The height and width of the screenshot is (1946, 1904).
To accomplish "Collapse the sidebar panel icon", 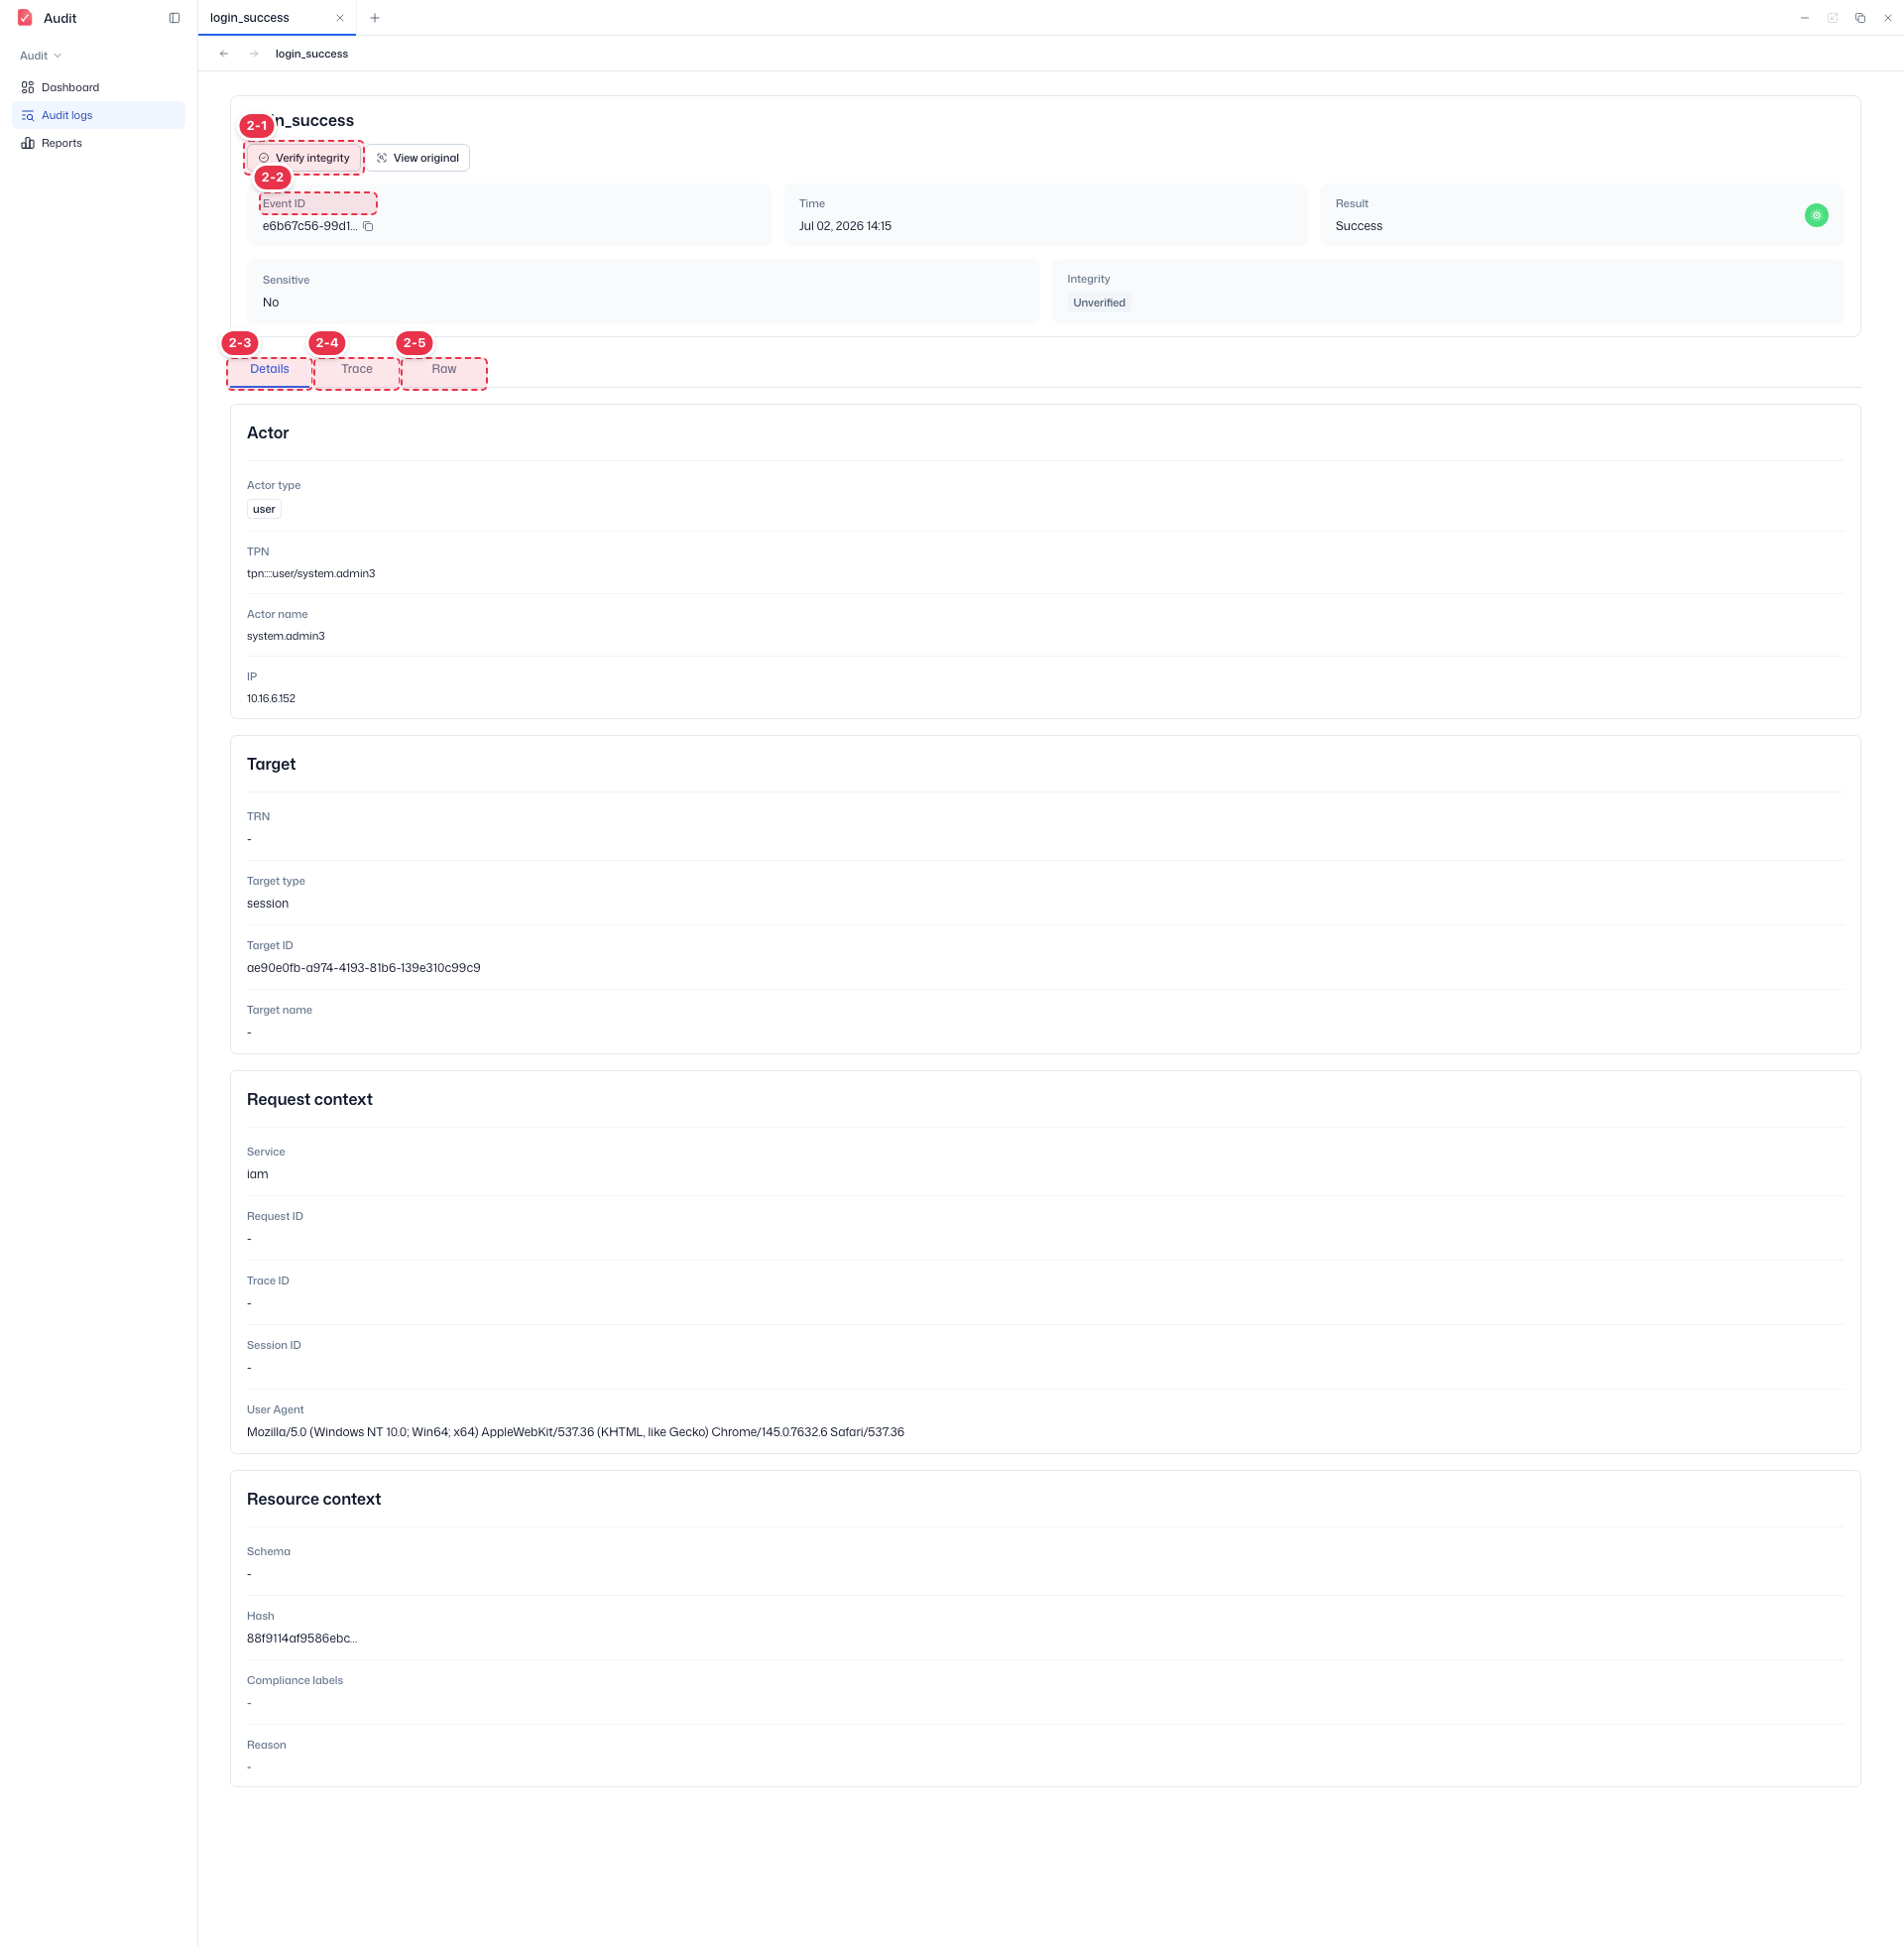I will coord(175,18).
